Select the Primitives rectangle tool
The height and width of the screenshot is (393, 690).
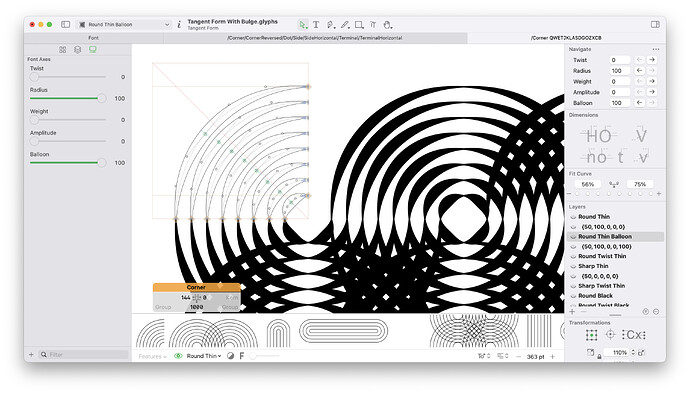point(359,25)
